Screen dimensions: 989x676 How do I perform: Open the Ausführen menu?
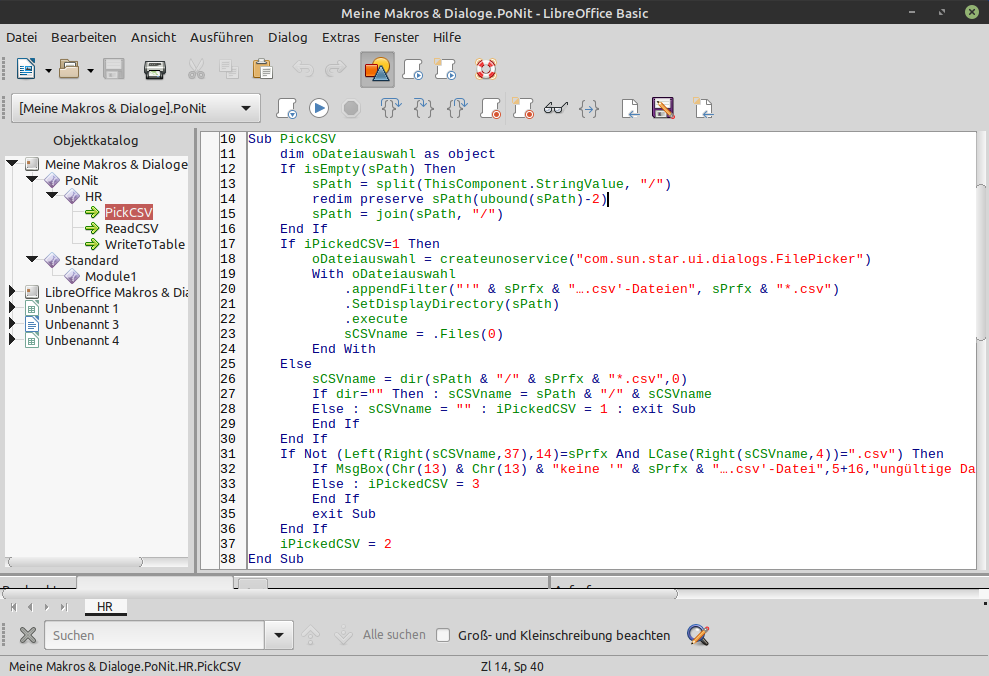click(222, 37)
